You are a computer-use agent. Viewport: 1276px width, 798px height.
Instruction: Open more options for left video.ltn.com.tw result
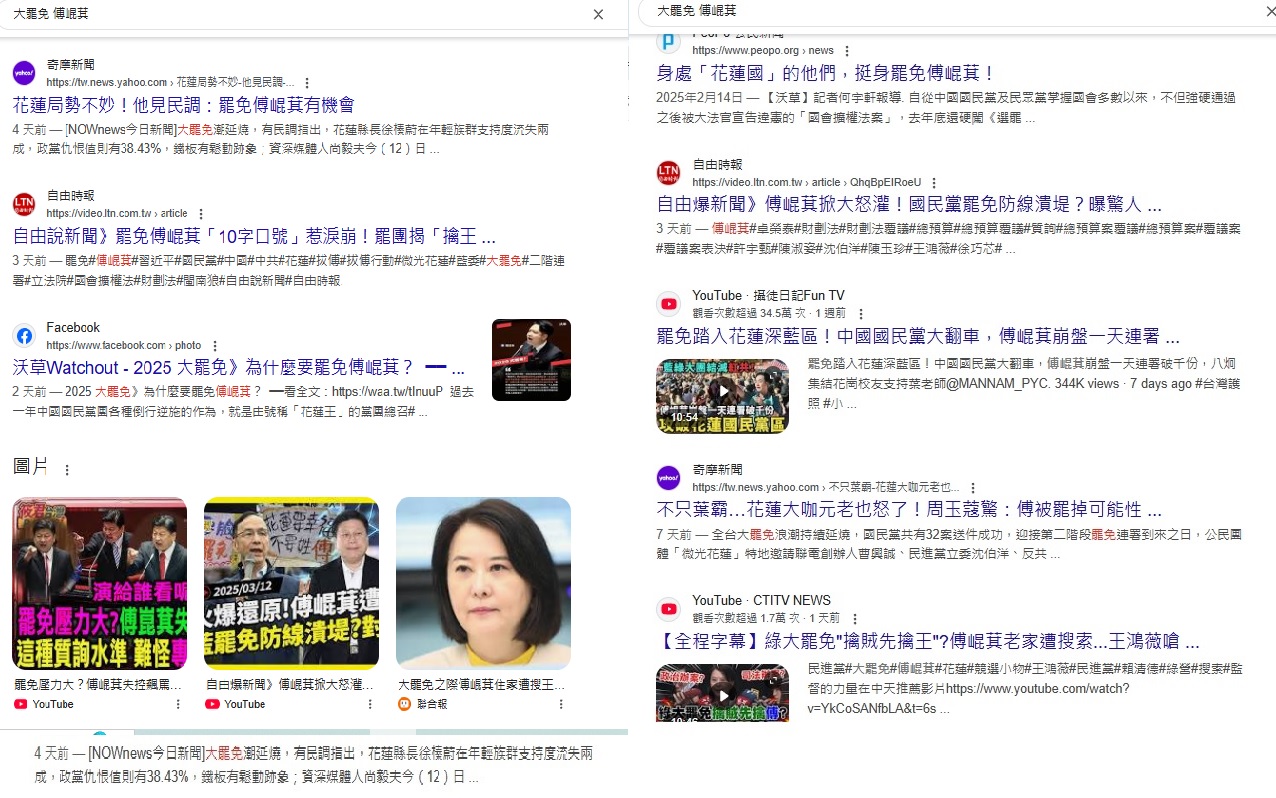pyautogui.click(x=200, y=214)
